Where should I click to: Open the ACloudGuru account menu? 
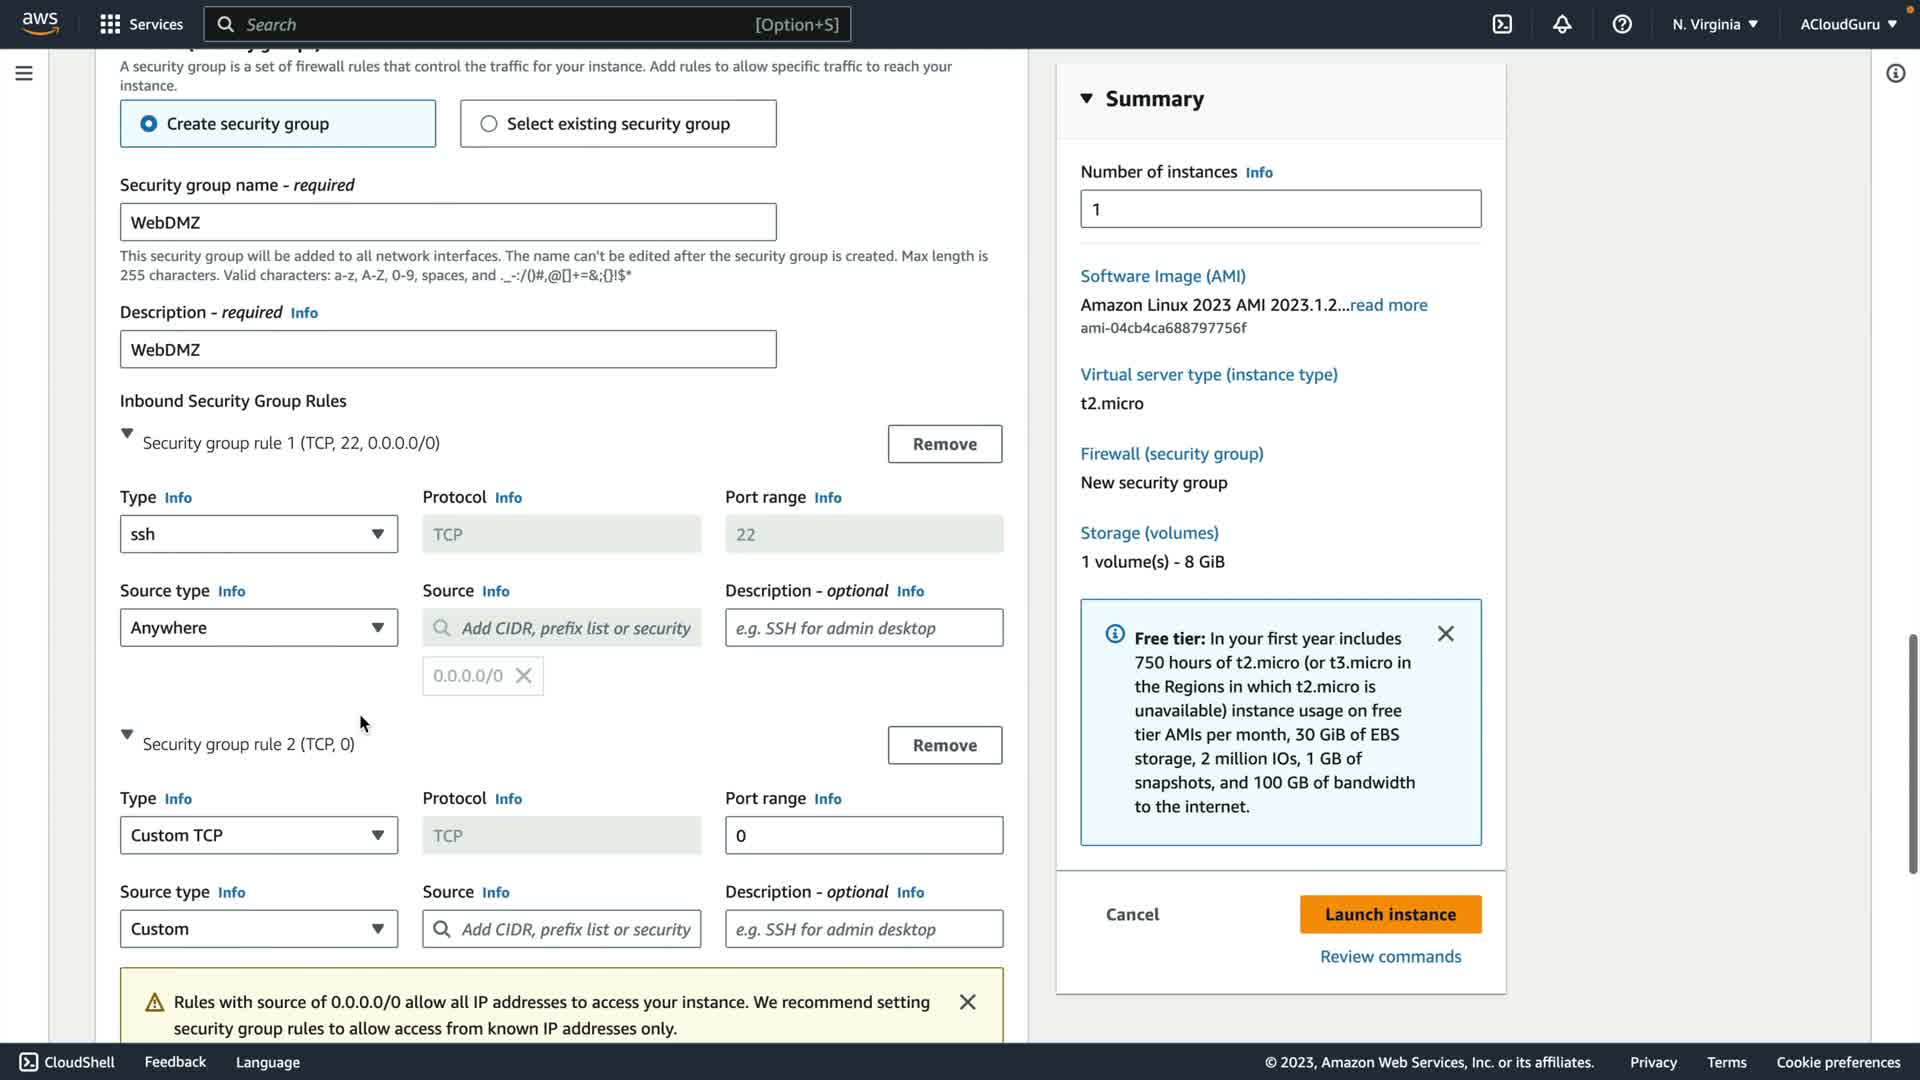tap(1847, 24)
